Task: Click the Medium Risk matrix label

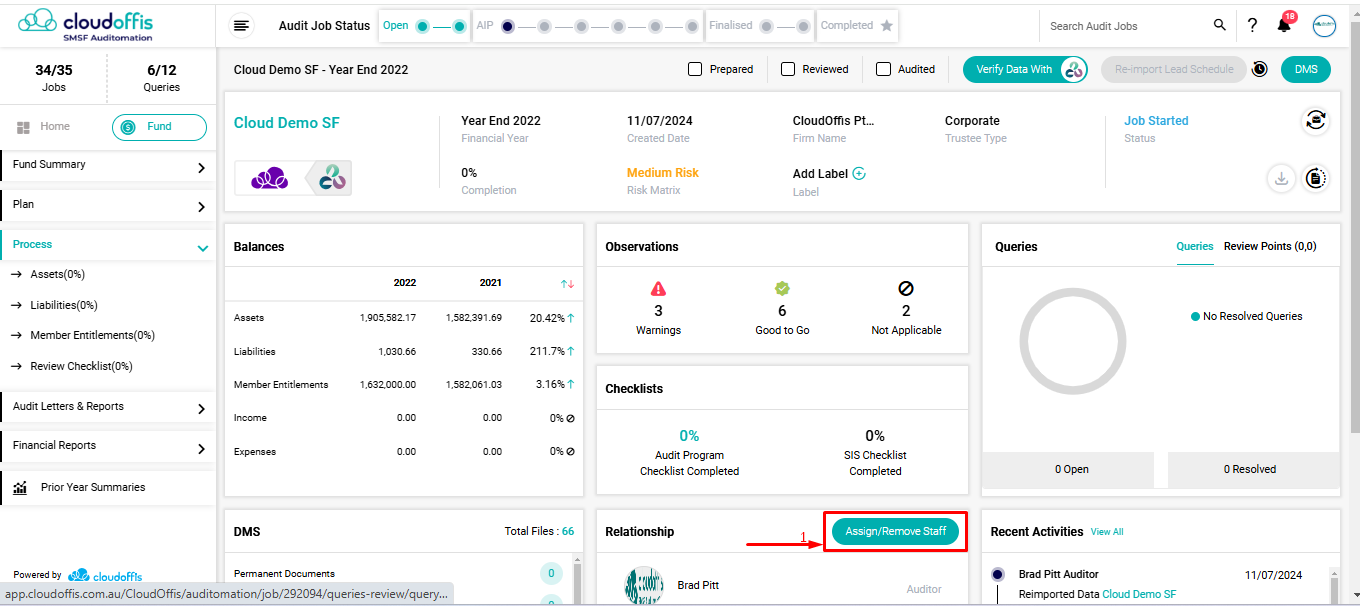Action: 663,173
